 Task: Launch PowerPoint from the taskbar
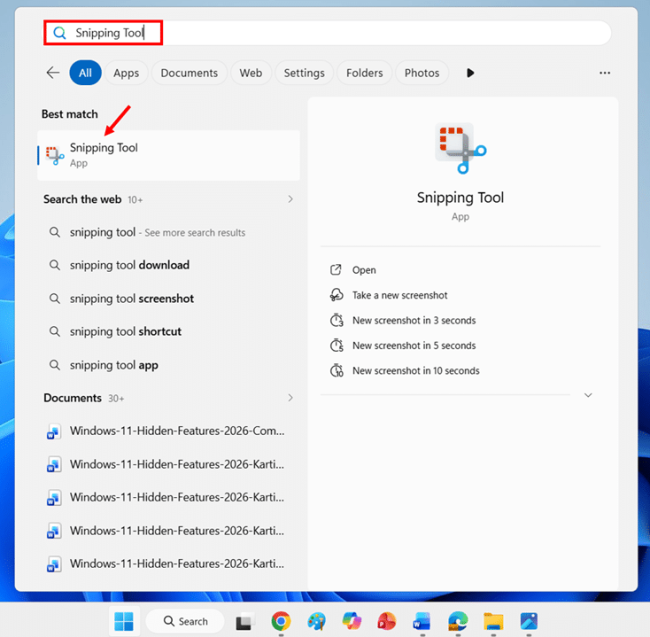(386, 621)
